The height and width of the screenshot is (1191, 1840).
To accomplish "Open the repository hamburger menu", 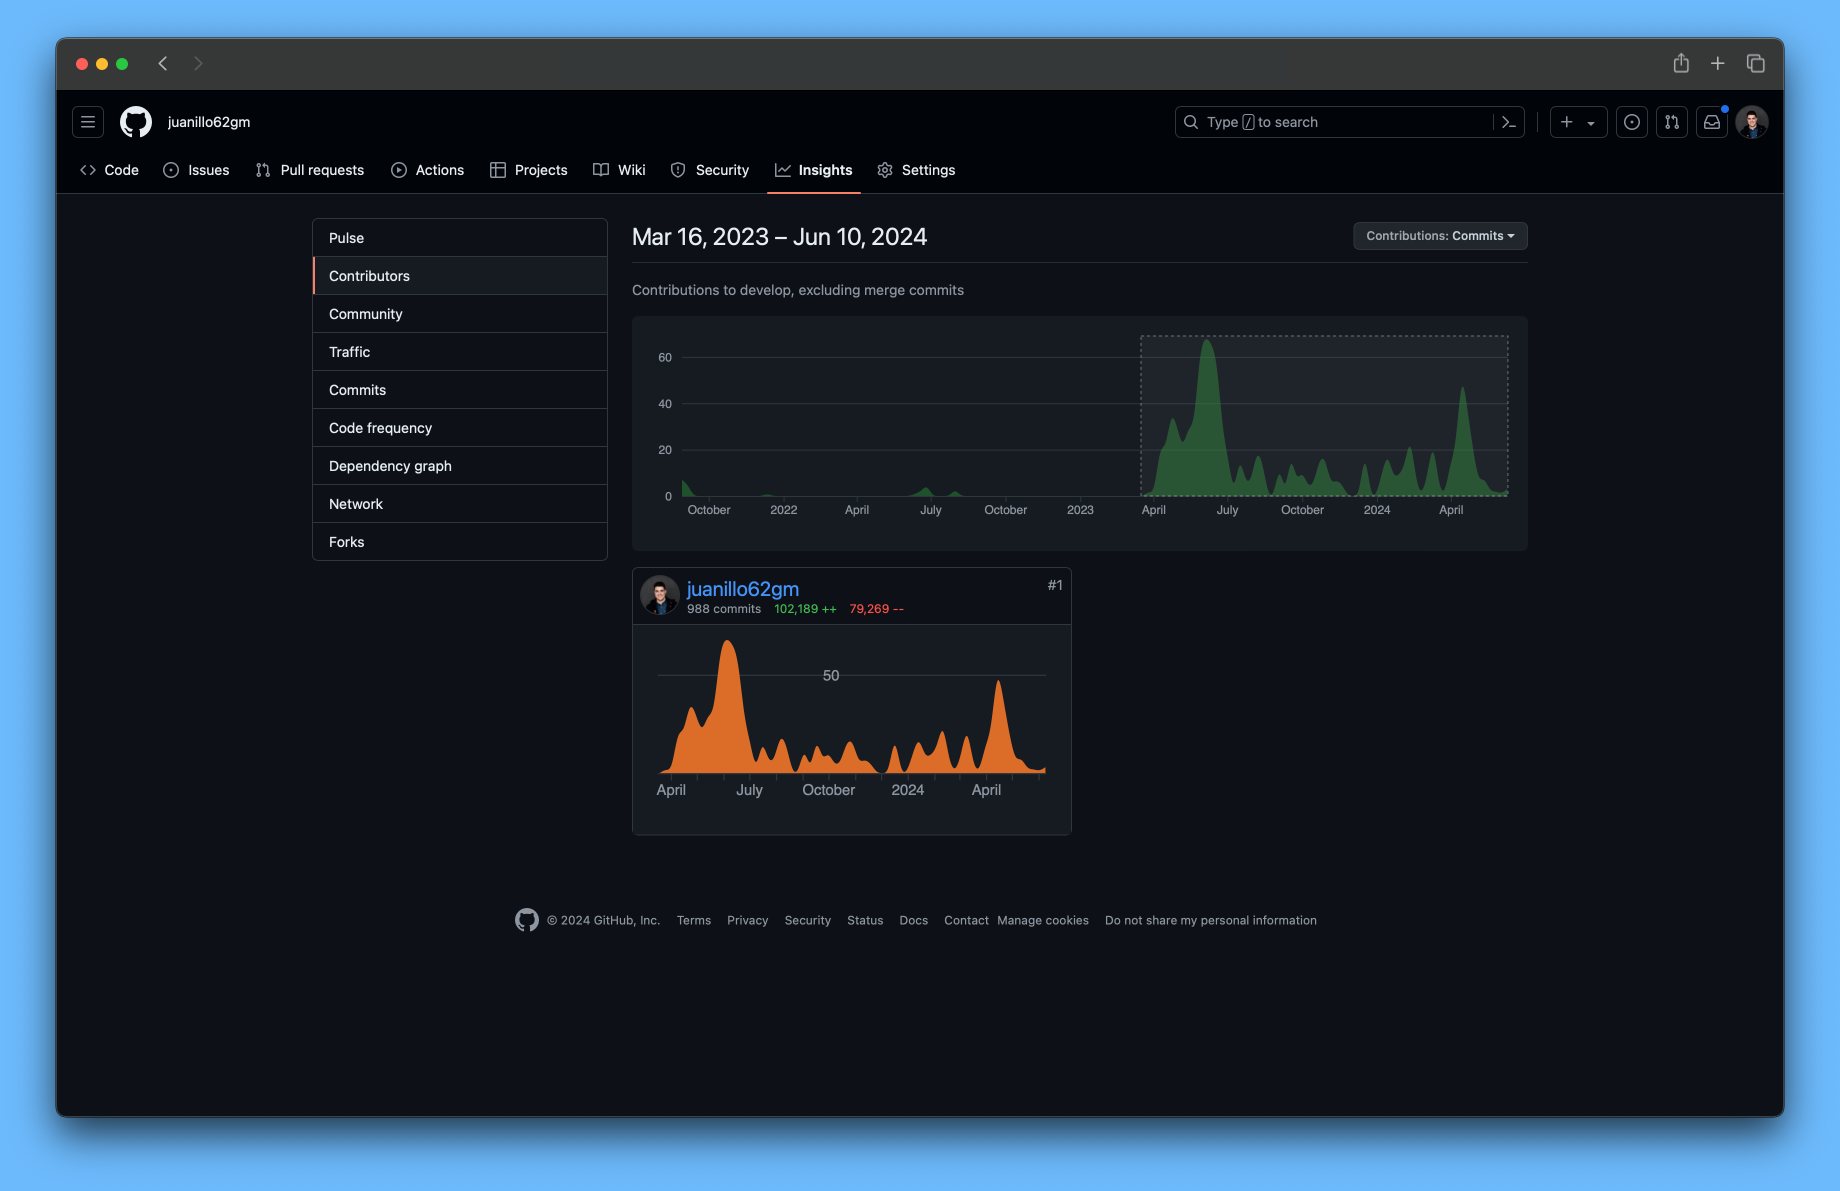I will [x=87, y=121].
